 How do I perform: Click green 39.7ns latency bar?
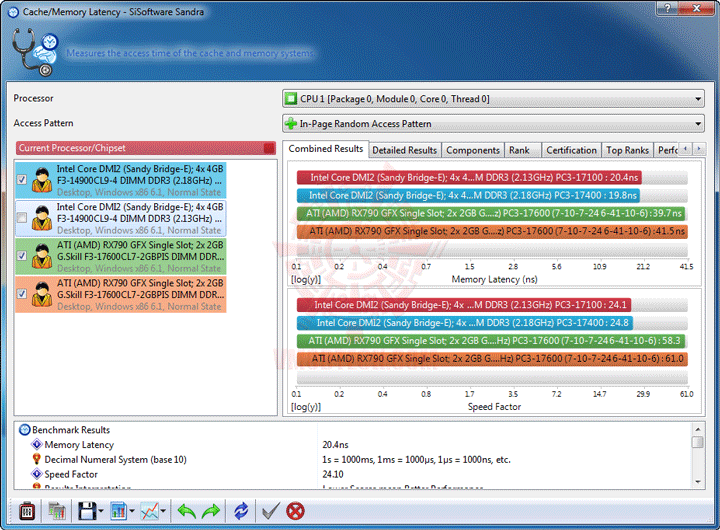coord(491,213)
